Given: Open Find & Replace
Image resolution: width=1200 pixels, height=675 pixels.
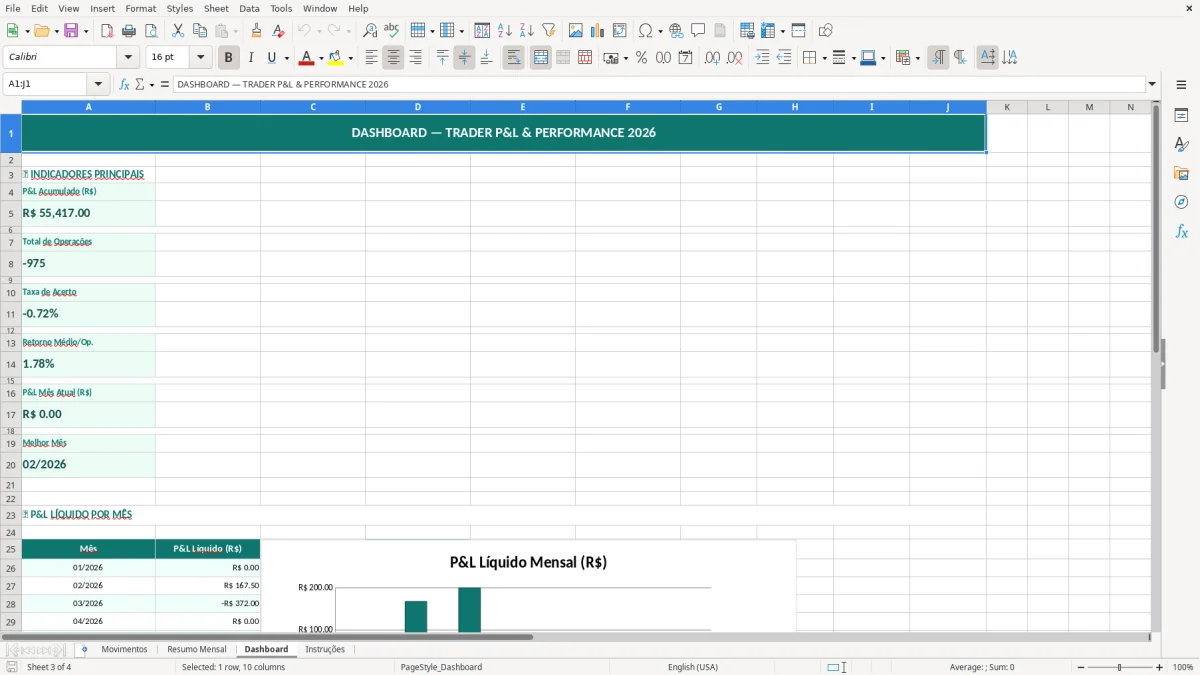Looking at the screenshot, I should (x=370, y=31).
